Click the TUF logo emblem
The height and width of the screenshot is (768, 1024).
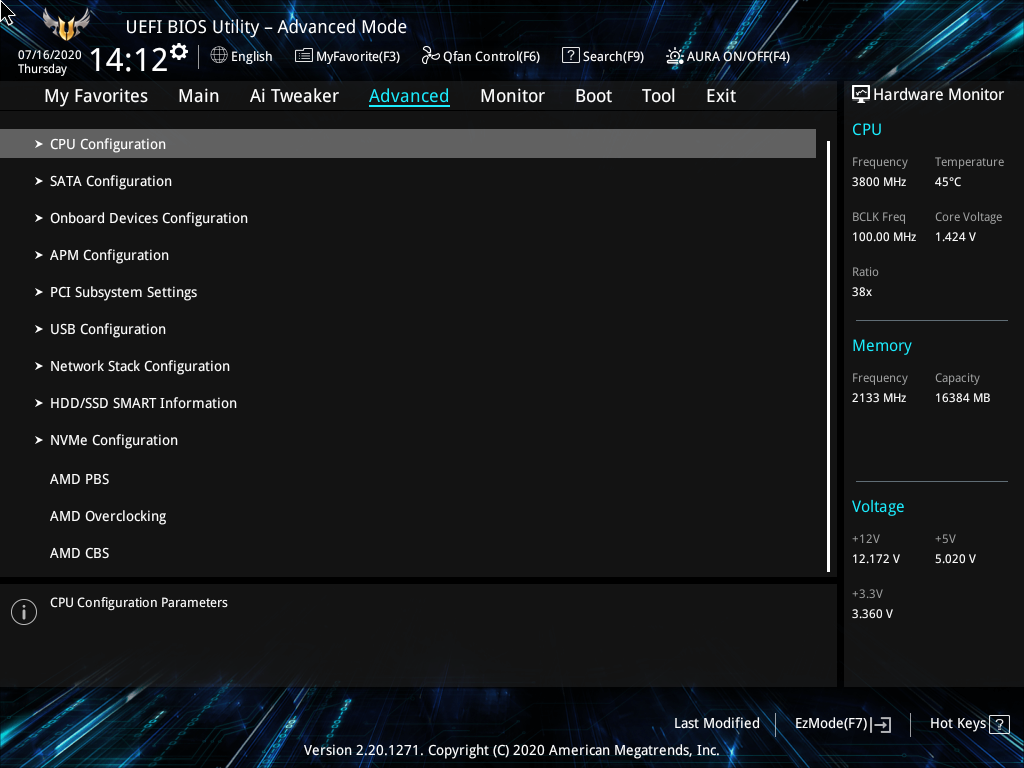(66, 24)
